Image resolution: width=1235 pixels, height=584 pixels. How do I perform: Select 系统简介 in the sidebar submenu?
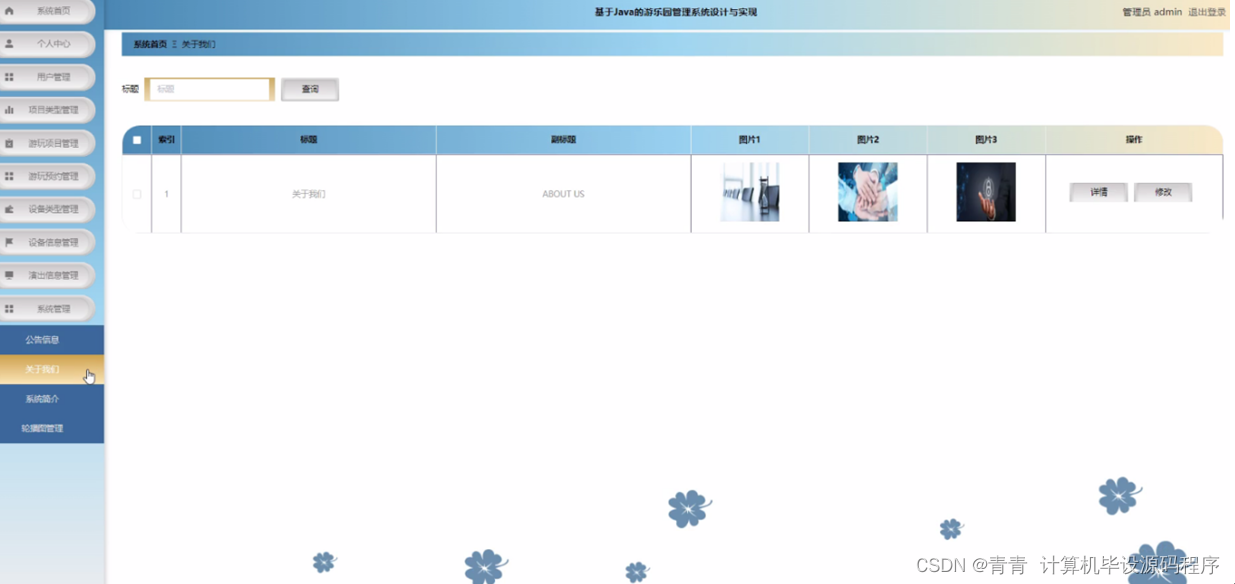coord(52,398)
